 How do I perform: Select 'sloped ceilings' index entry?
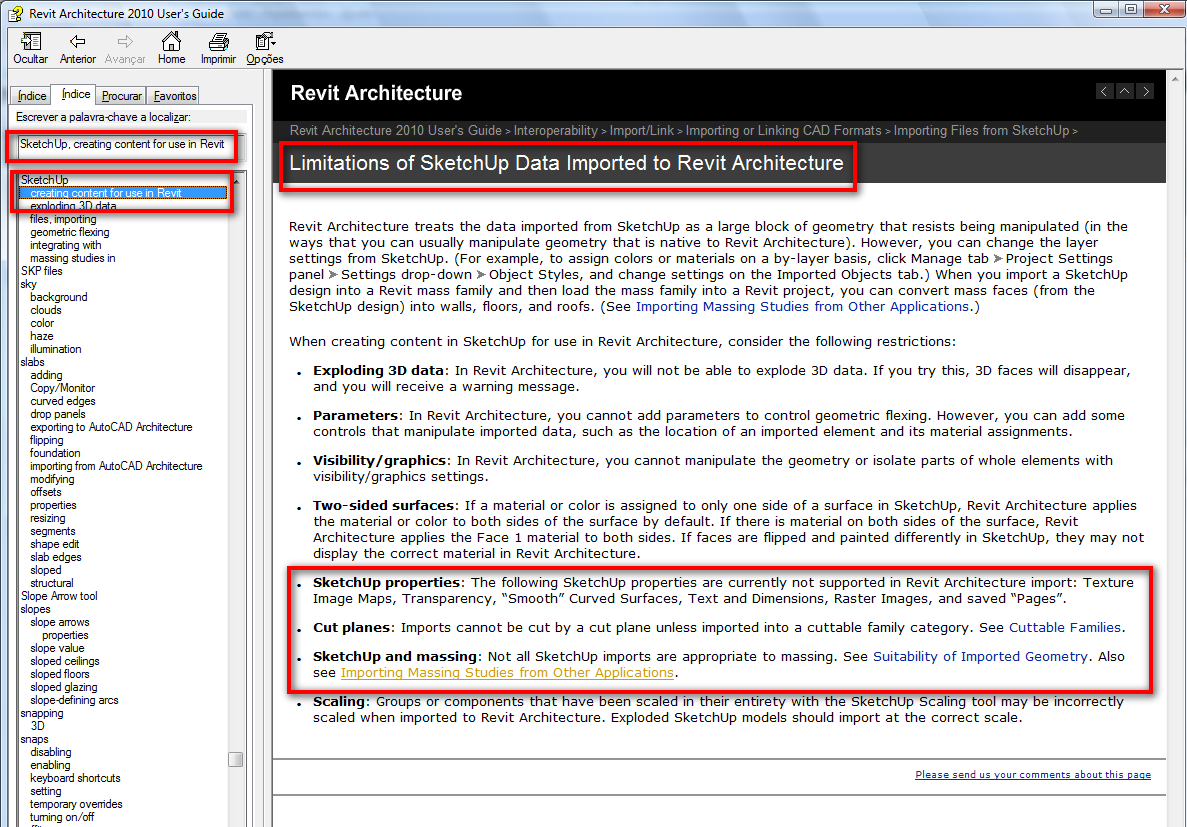pyautogui.click(x=65, y=661)
